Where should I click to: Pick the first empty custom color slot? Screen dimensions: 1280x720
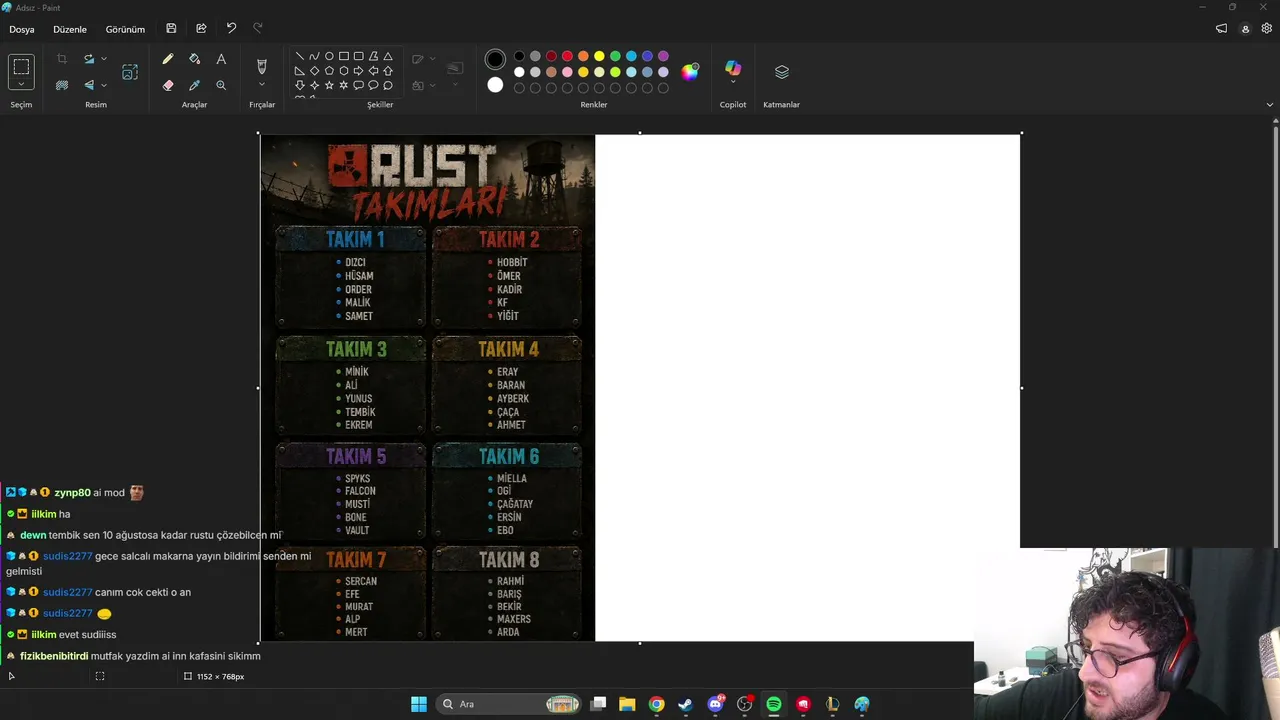point(519,88)
